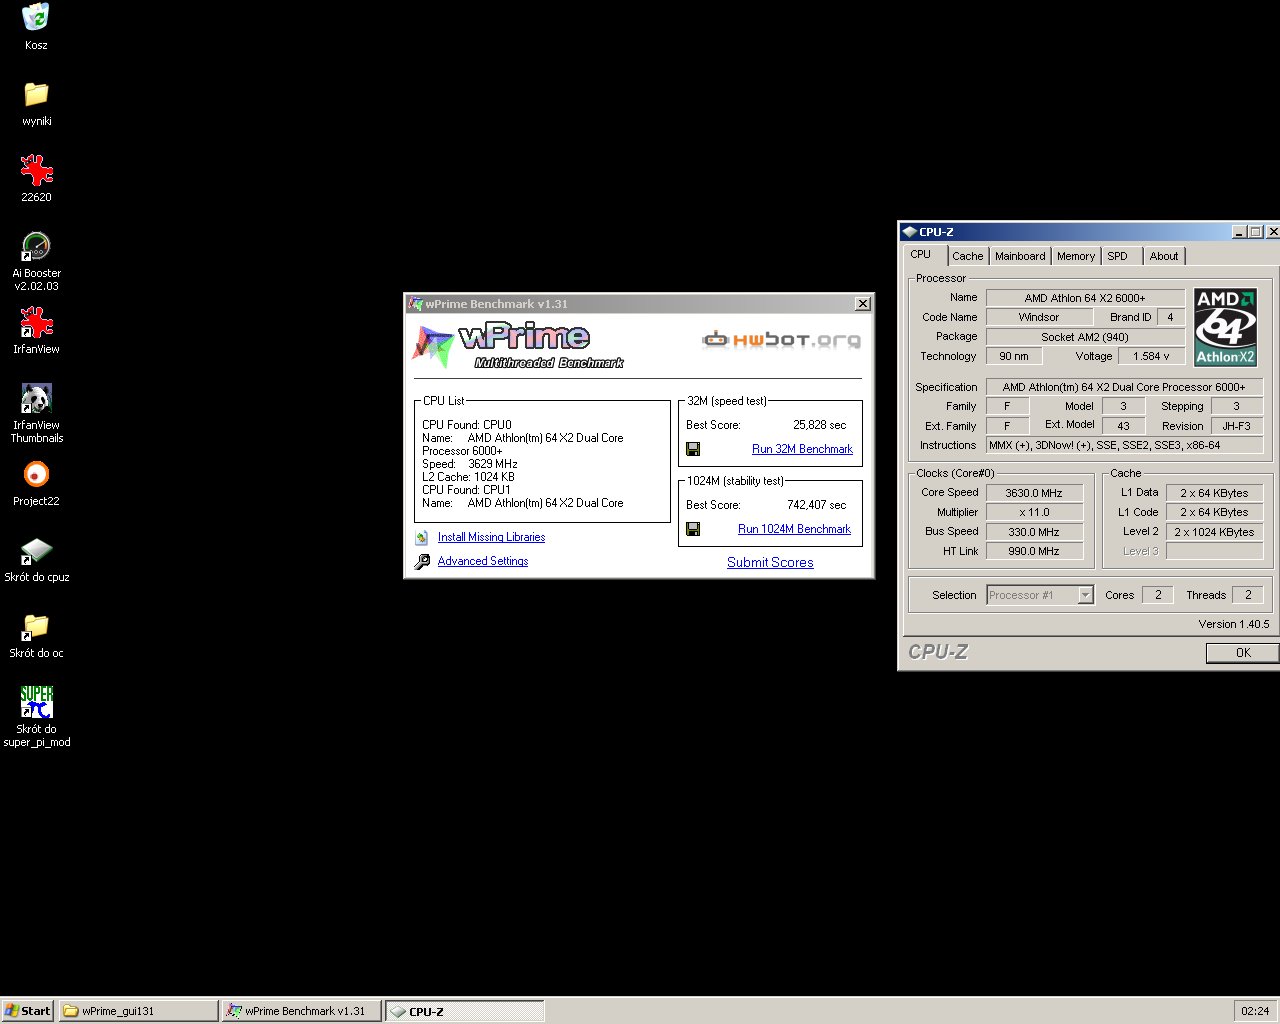This screenshot has width=1280, height=1024.
Task: Click the Version 1.40.5 label
Action: coord(1234,624)
